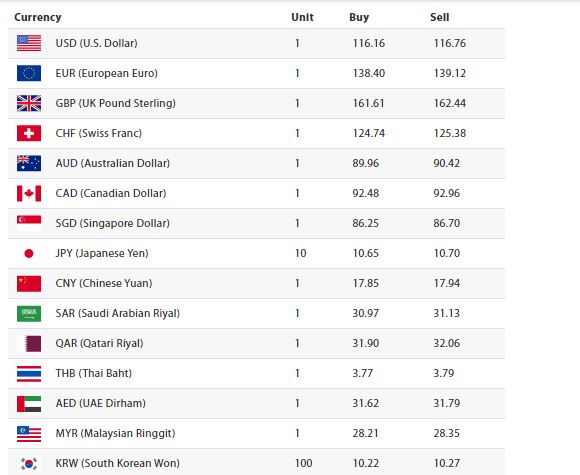The image size is (580, 475).
Task: Click the Qatar flag icon
Action: click(29, 343)
